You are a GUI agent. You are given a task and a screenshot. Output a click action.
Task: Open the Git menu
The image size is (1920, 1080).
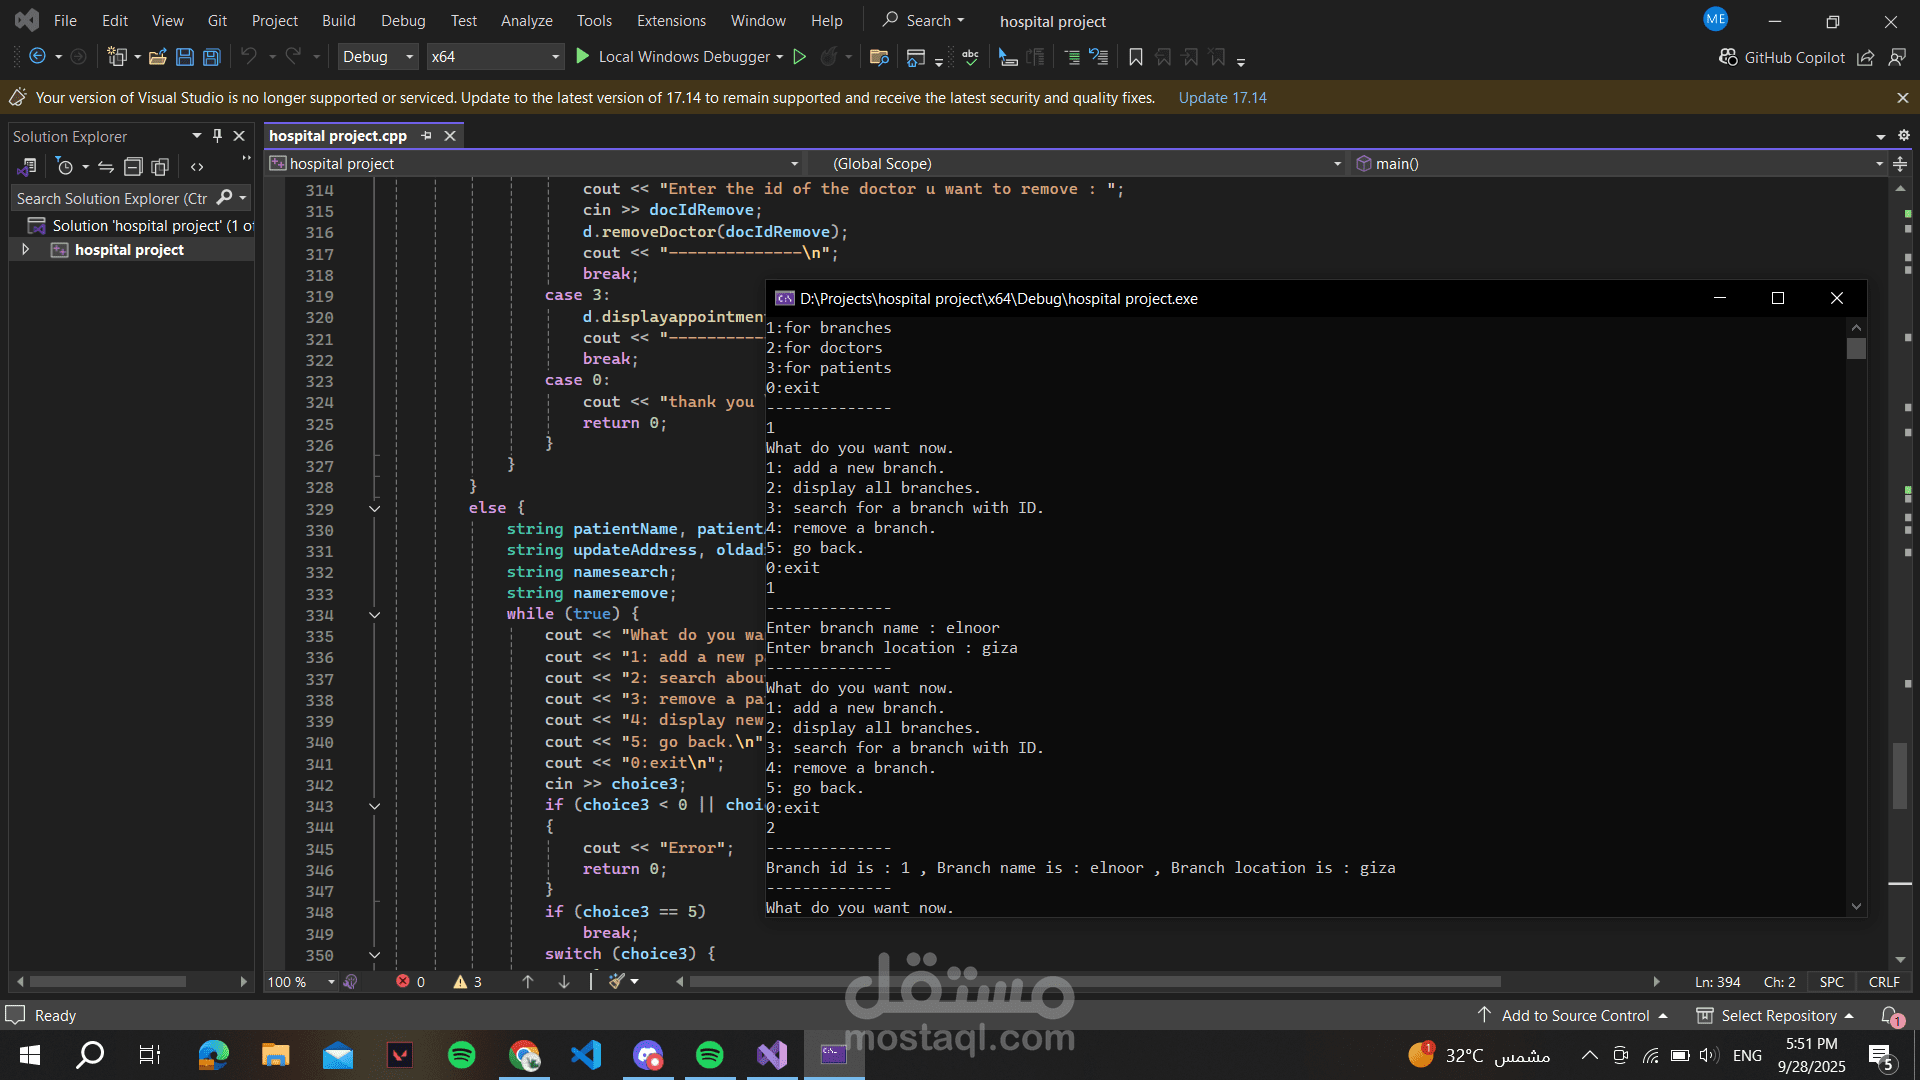217,21
